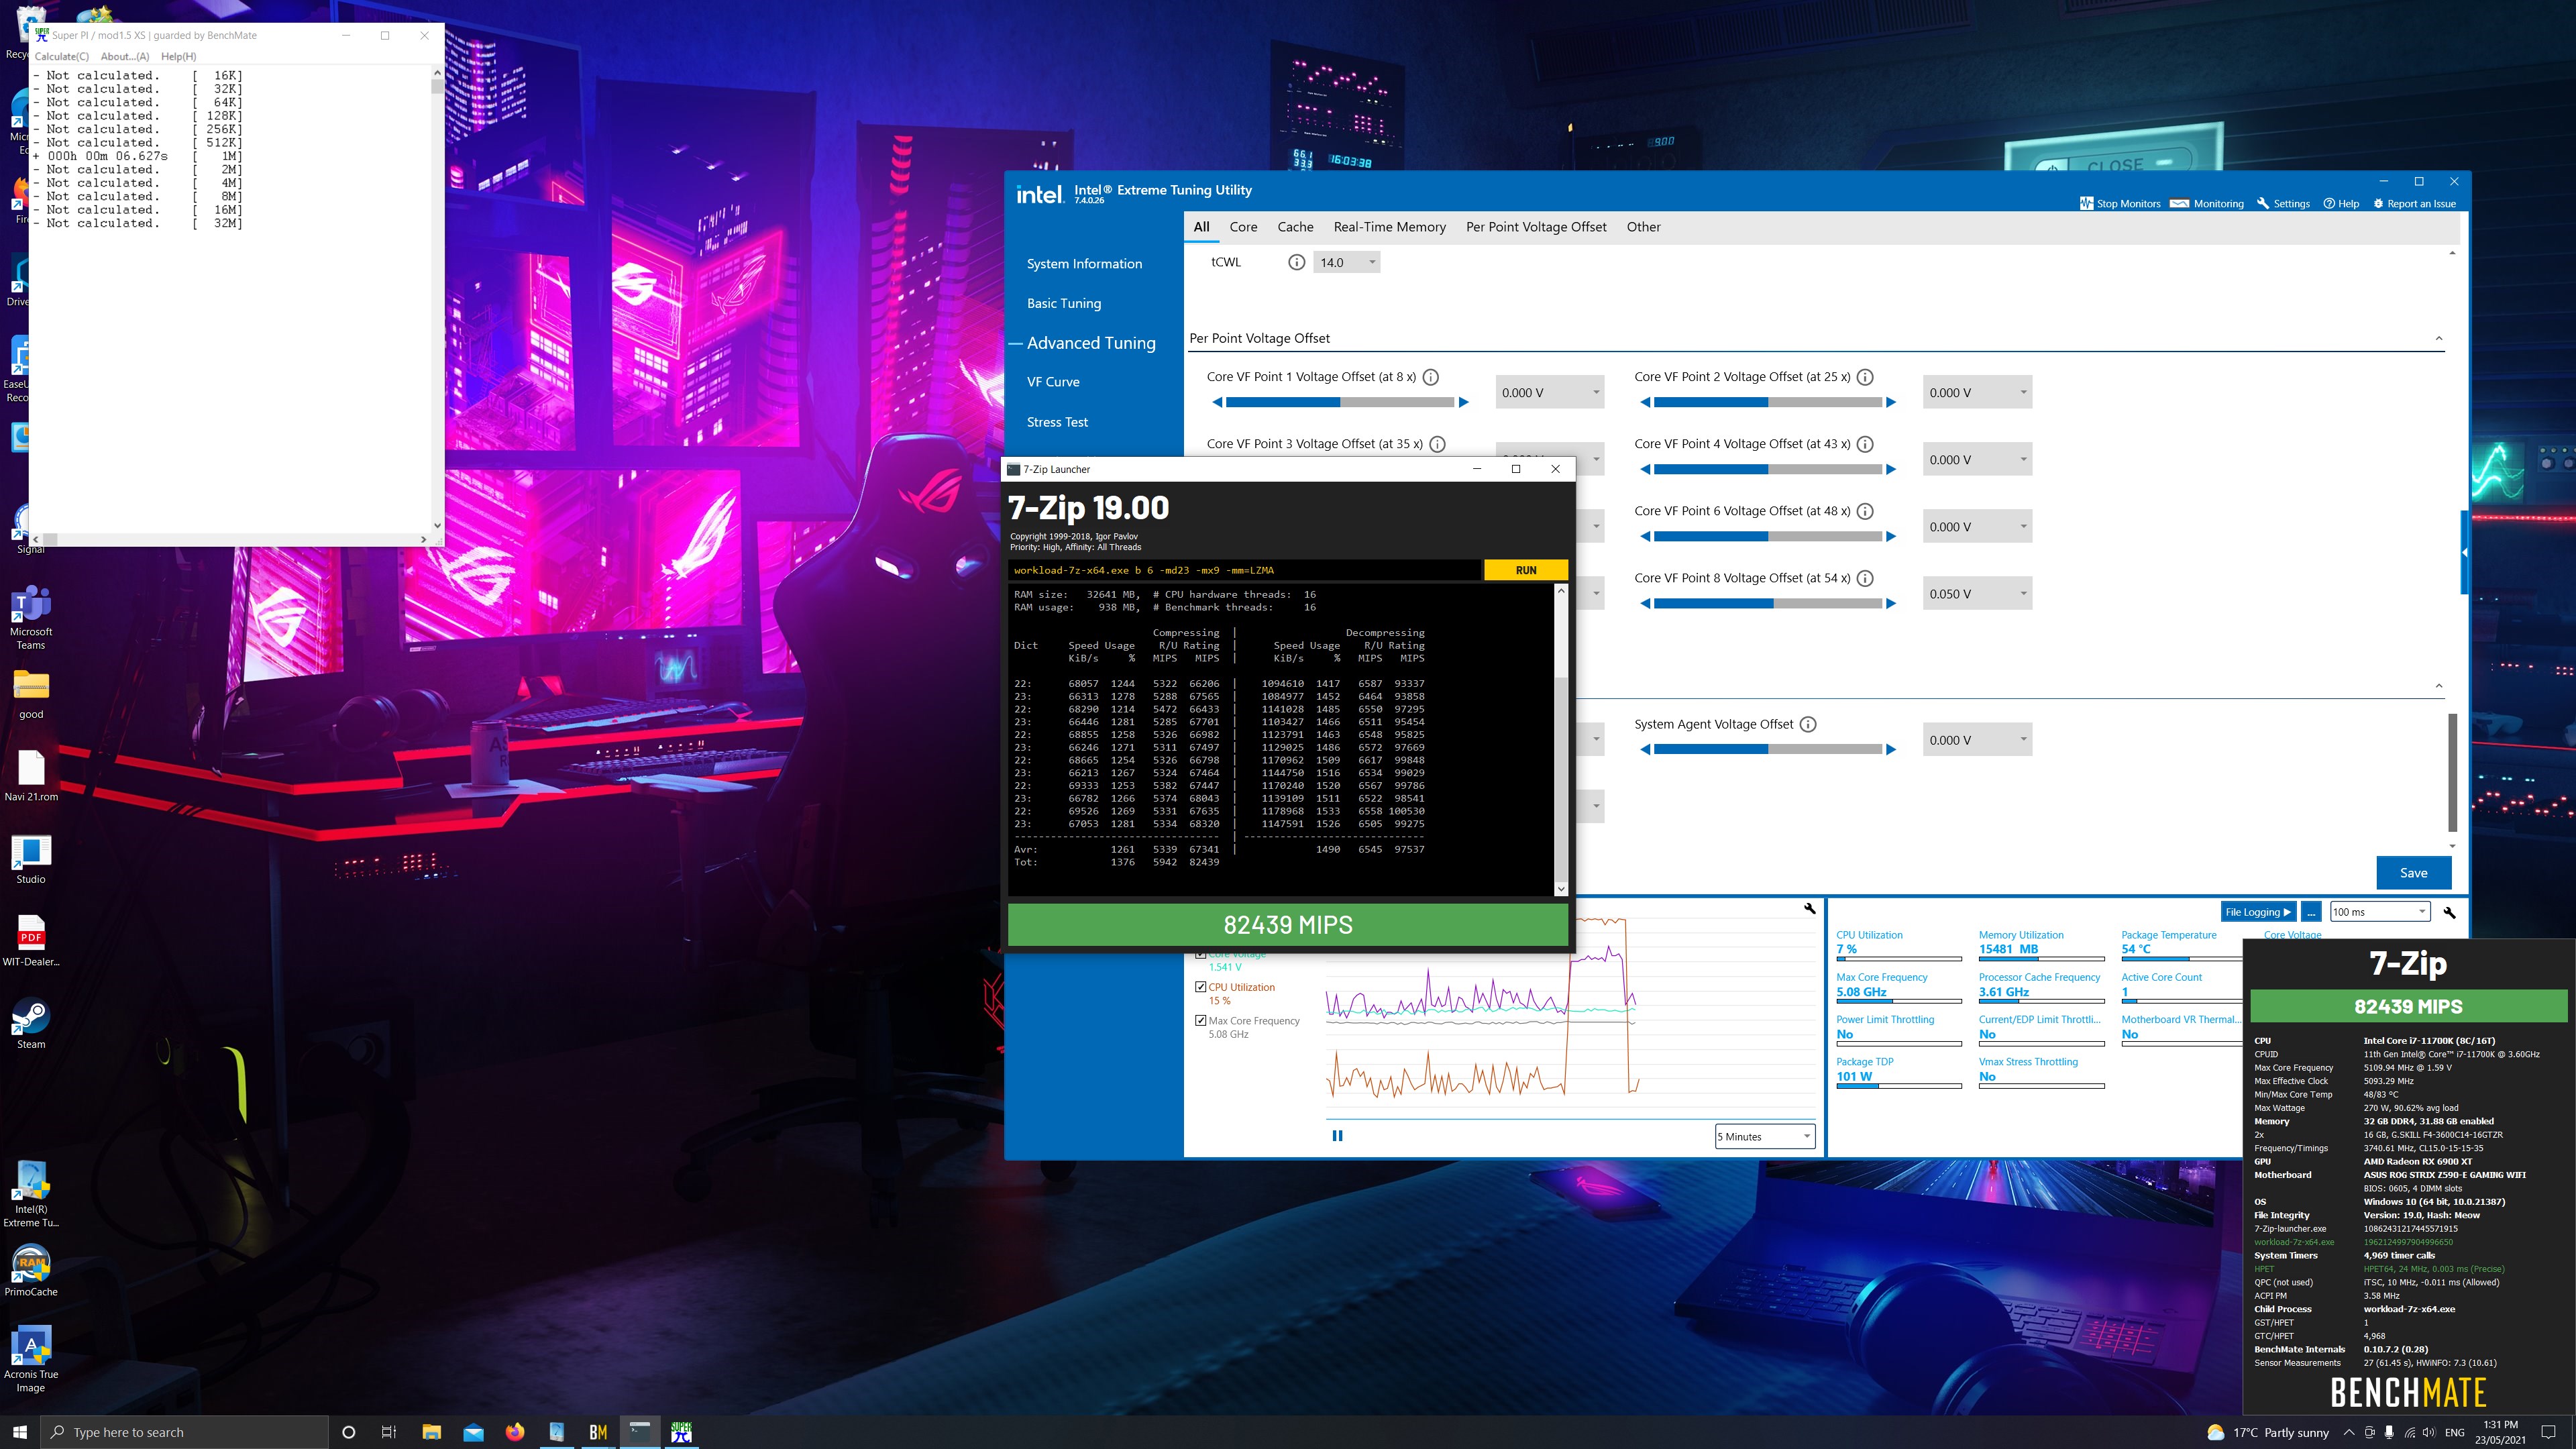Switch to Real-Time Memory tab
Screen dimensions: 2576x1449
tap(1390, 227)
